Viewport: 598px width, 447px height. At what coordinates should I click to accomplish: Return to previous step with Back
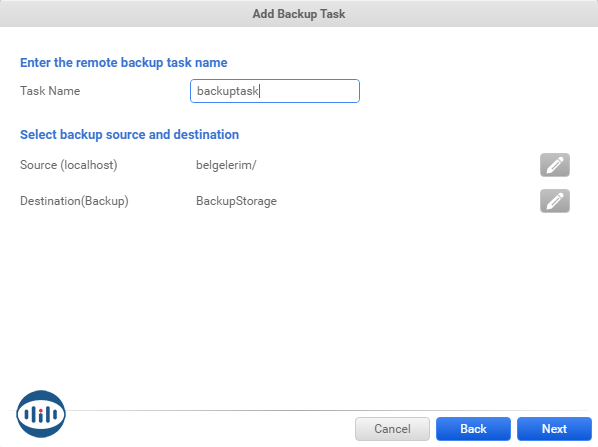(x=473, y=429)
